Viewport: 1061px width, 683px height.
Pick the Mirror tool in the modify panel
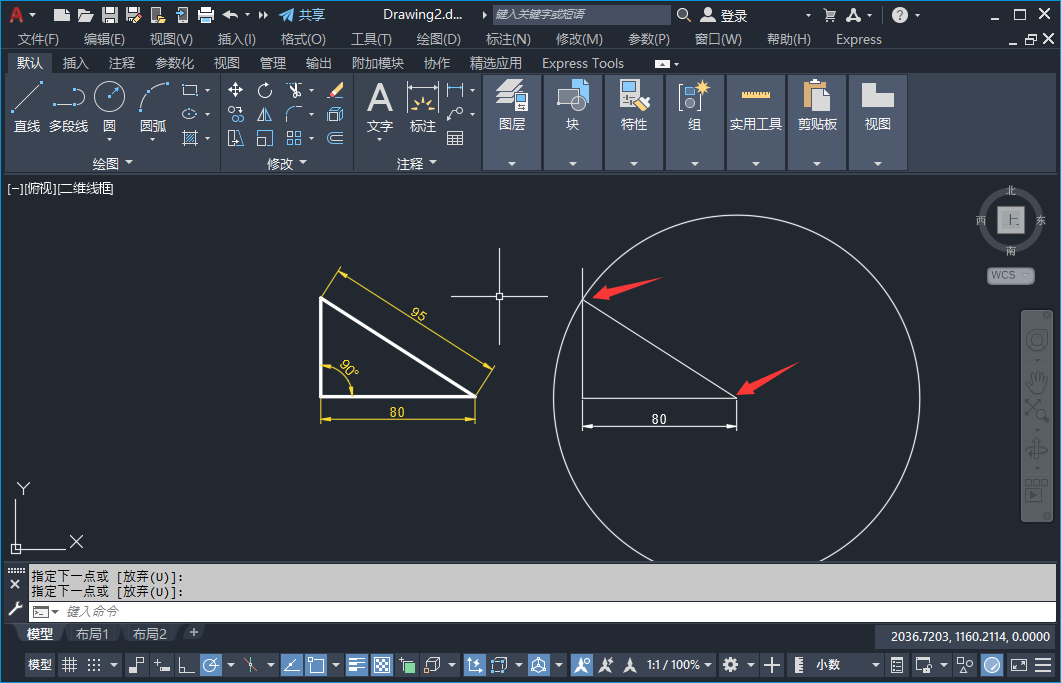tap(264, 114)
